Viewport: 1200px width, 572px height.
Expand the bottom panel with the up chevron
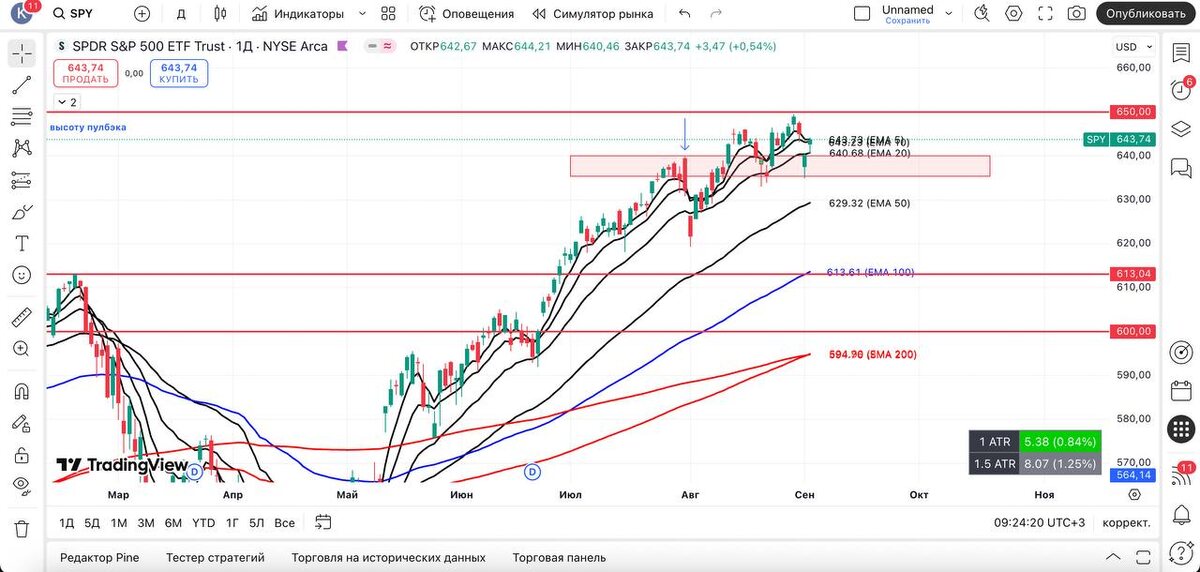(x=1113, y=557)
